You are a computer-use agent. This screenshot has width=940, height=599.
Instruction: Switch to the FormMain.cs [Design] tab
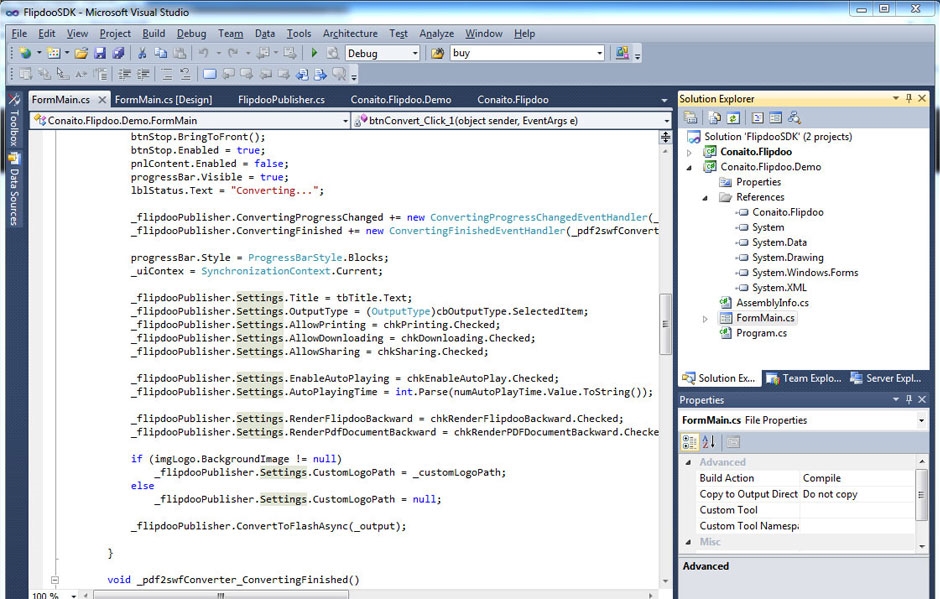click(163, 100)
